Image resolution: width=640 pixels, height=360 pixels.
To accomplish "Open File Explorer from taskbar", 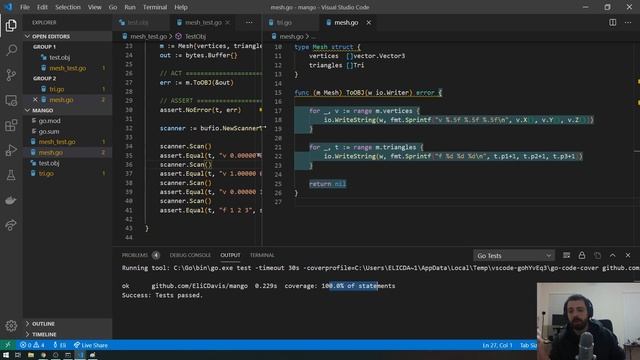I will (31, 355).
